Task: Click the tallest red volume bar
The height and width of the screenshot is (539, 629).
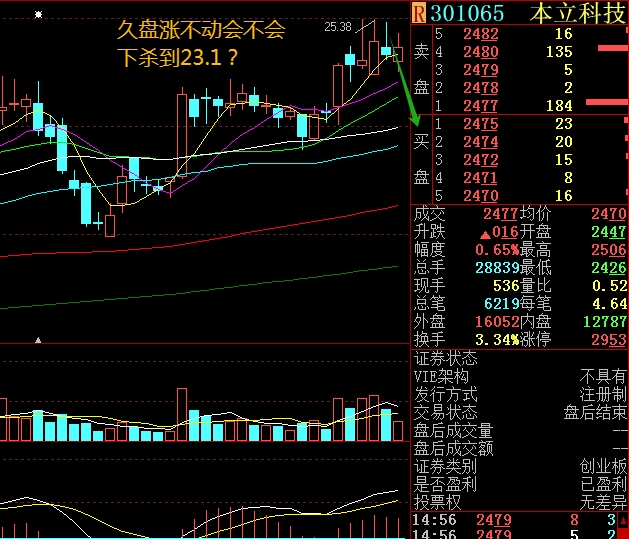Action: click(182, 415)
